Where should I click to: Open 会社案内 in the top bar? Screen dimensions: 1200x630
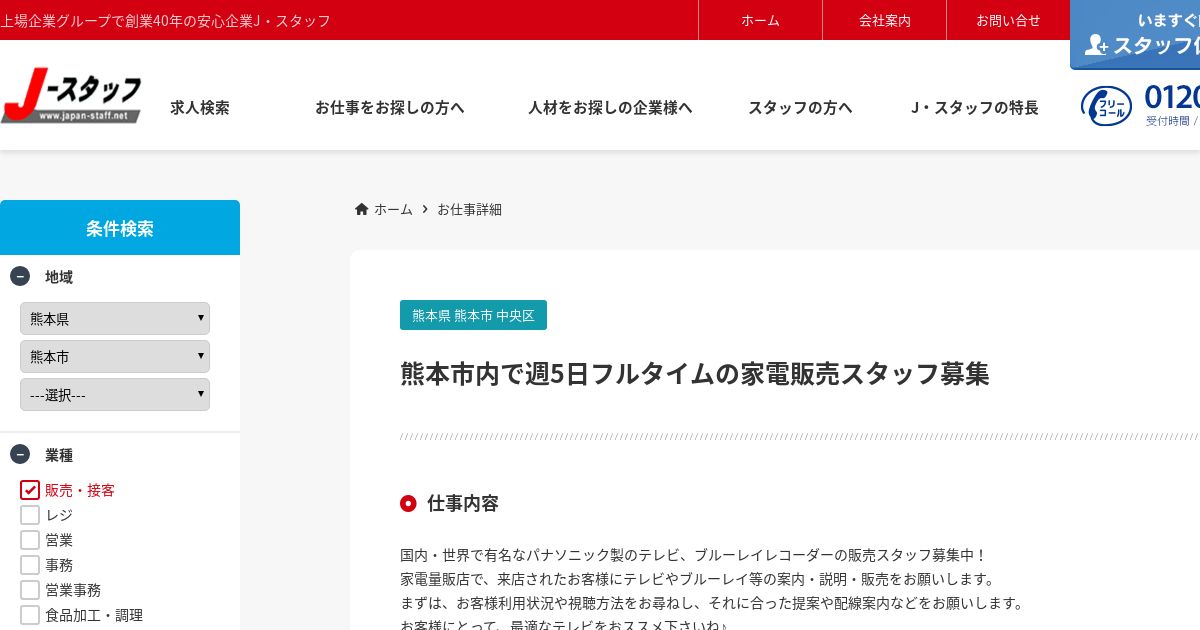(x=885, y=20)
